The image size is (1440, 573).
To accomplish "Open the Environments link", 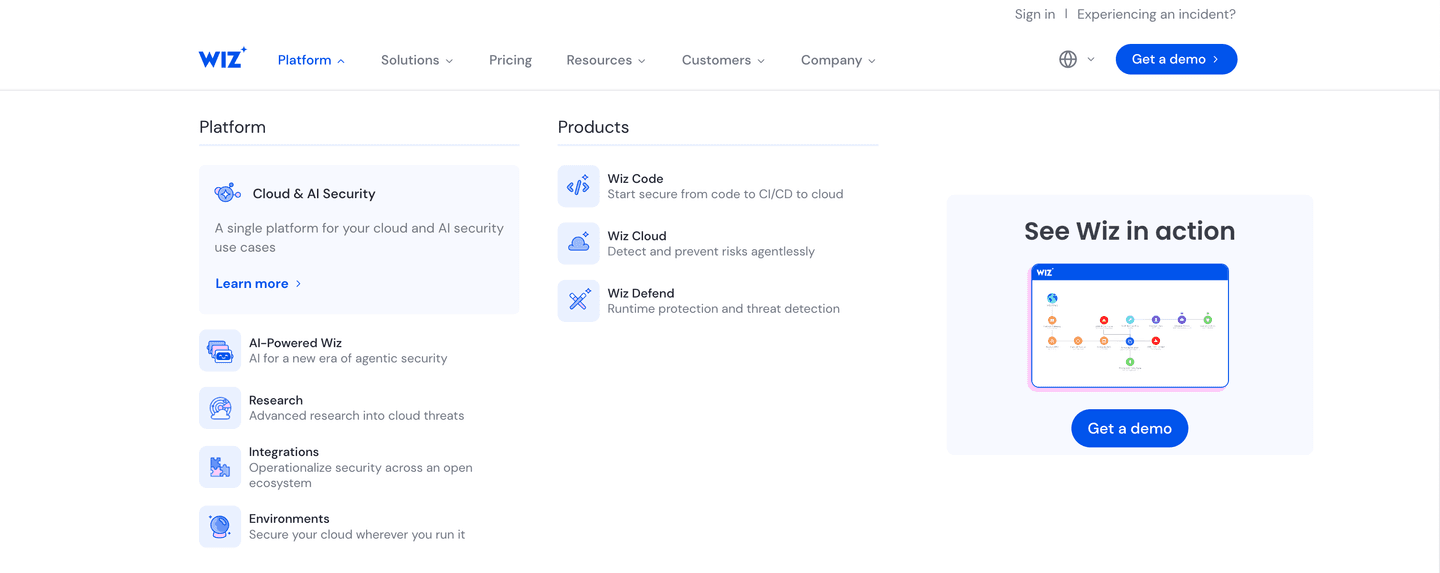I will pos(289,519).
